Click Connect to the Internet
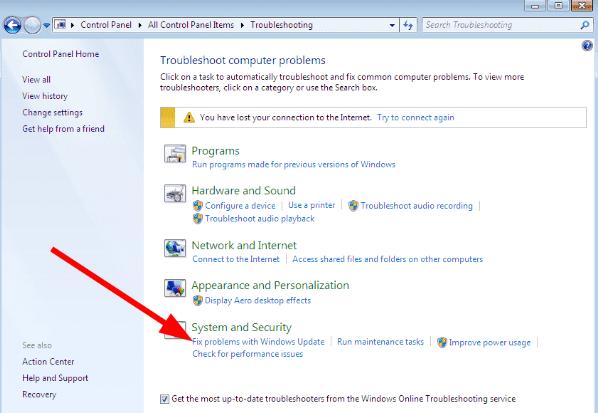598x413 pixels. tap(236, 259)
